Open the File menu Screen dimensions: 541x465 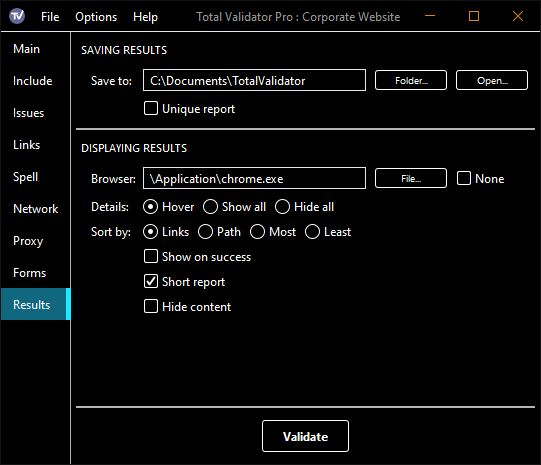tap(50, 17)
